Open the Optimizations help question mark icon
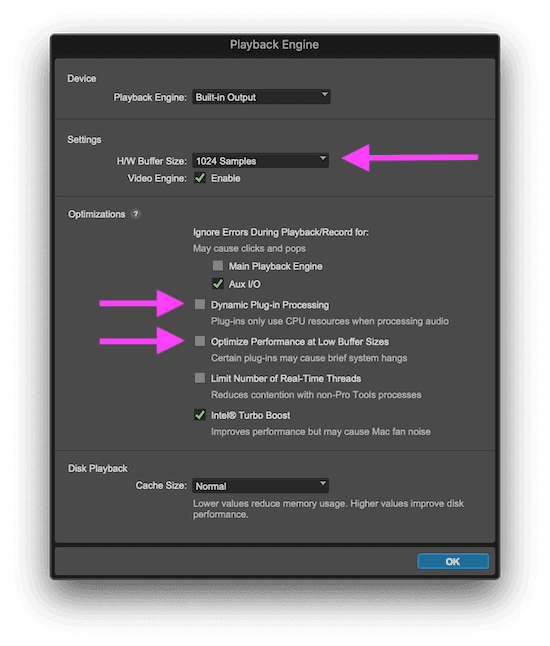Viewport: 550px width, 646px height. (x=136, y=214)
